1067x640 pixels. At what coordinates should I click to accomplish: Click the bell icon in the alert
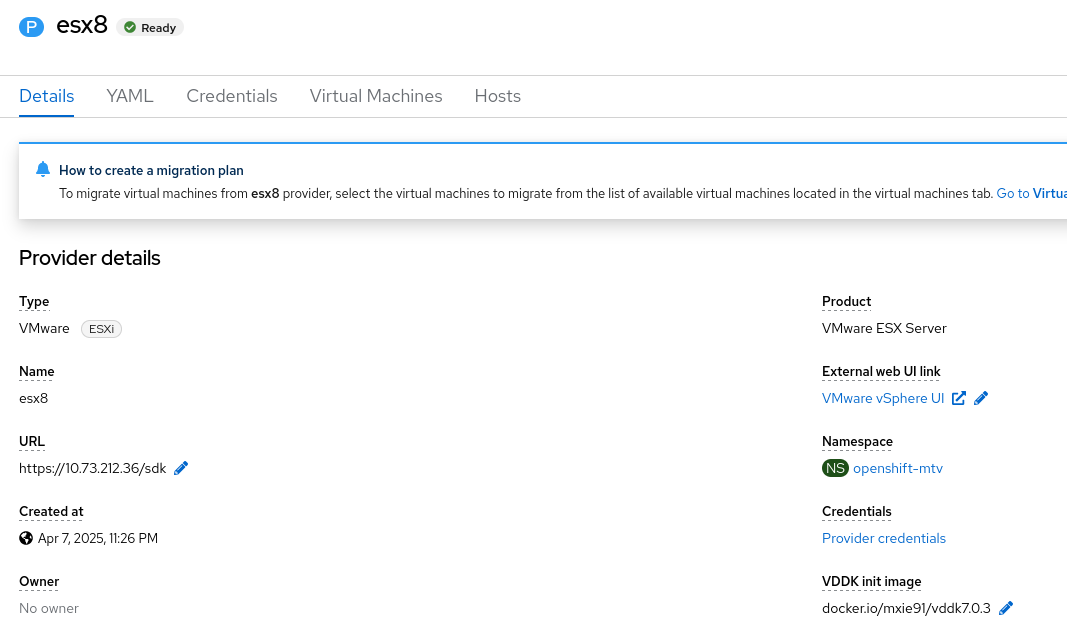click(x=42, y=169)
